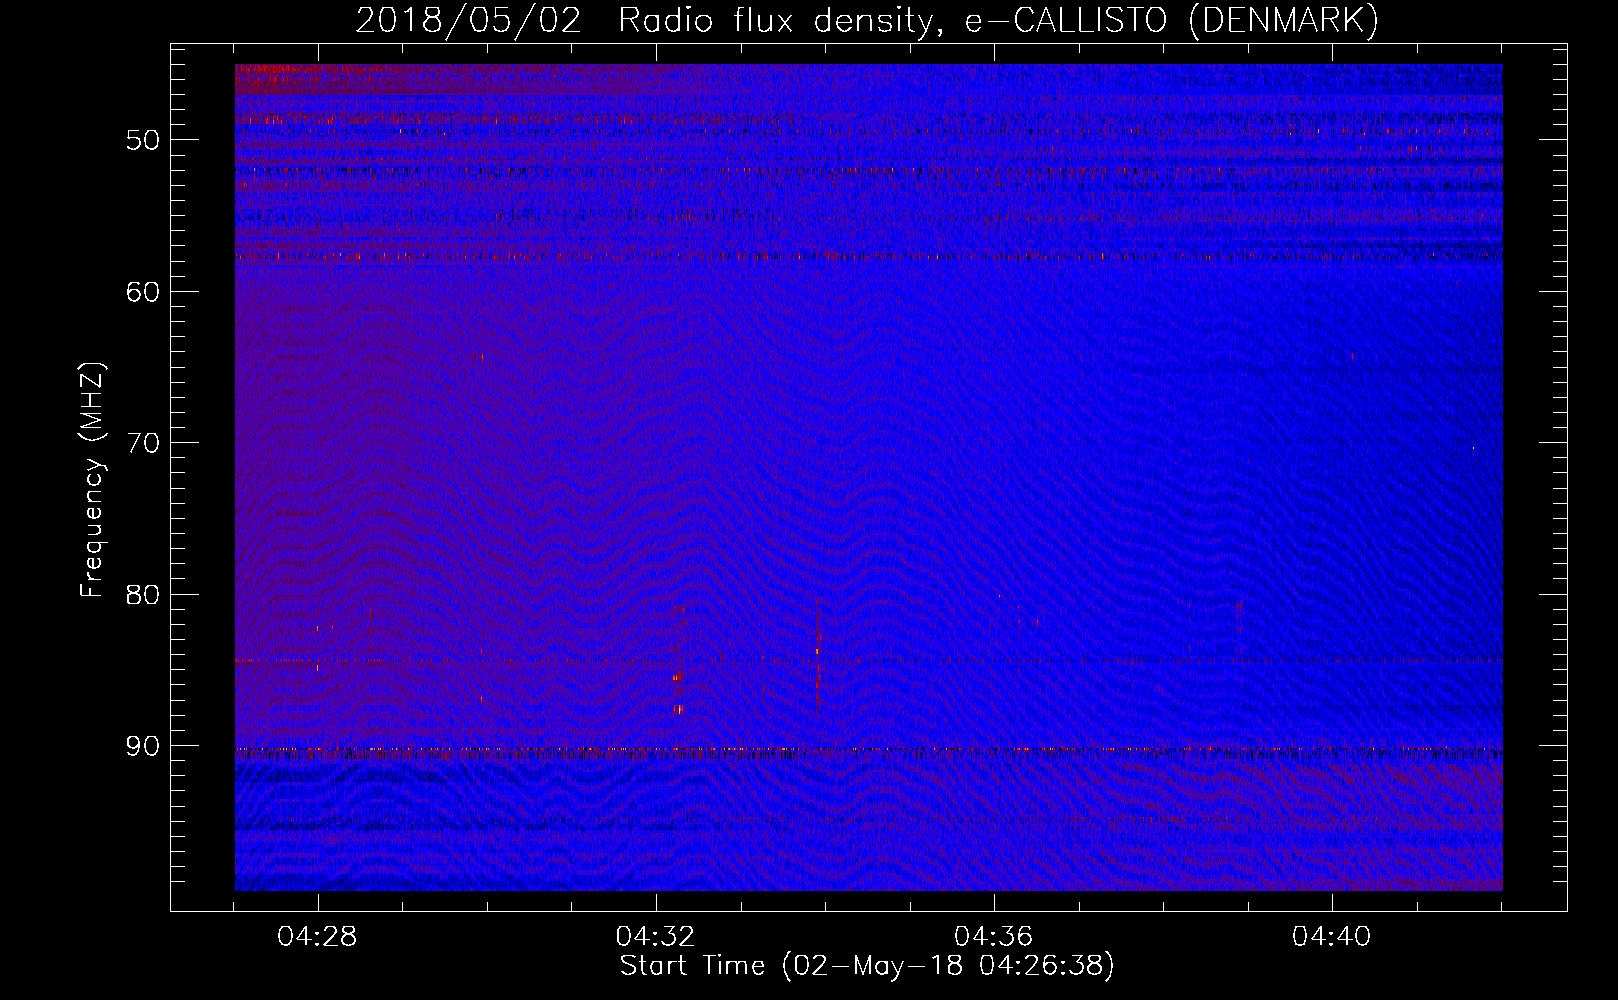This screenshot has height=1000, width=1618.
Task: Click the 04:40 time tick label
Action: [1331, 937]
